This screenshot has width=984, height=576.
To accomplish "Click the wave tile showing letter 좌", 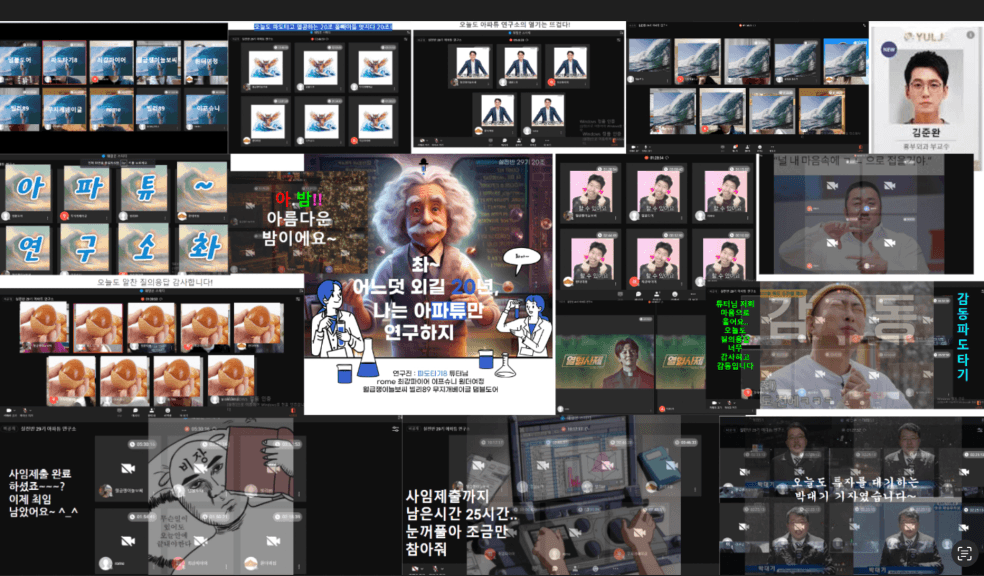I will point(202,249).
